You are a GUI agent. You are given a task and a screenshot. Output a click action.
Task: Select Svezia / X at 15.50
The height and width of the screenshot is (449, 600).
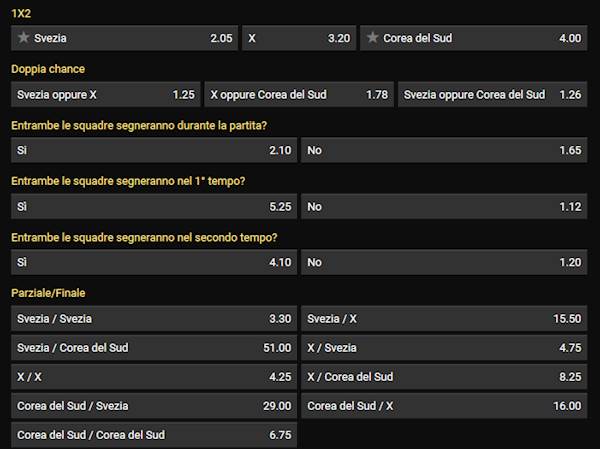tap(444, 319)
